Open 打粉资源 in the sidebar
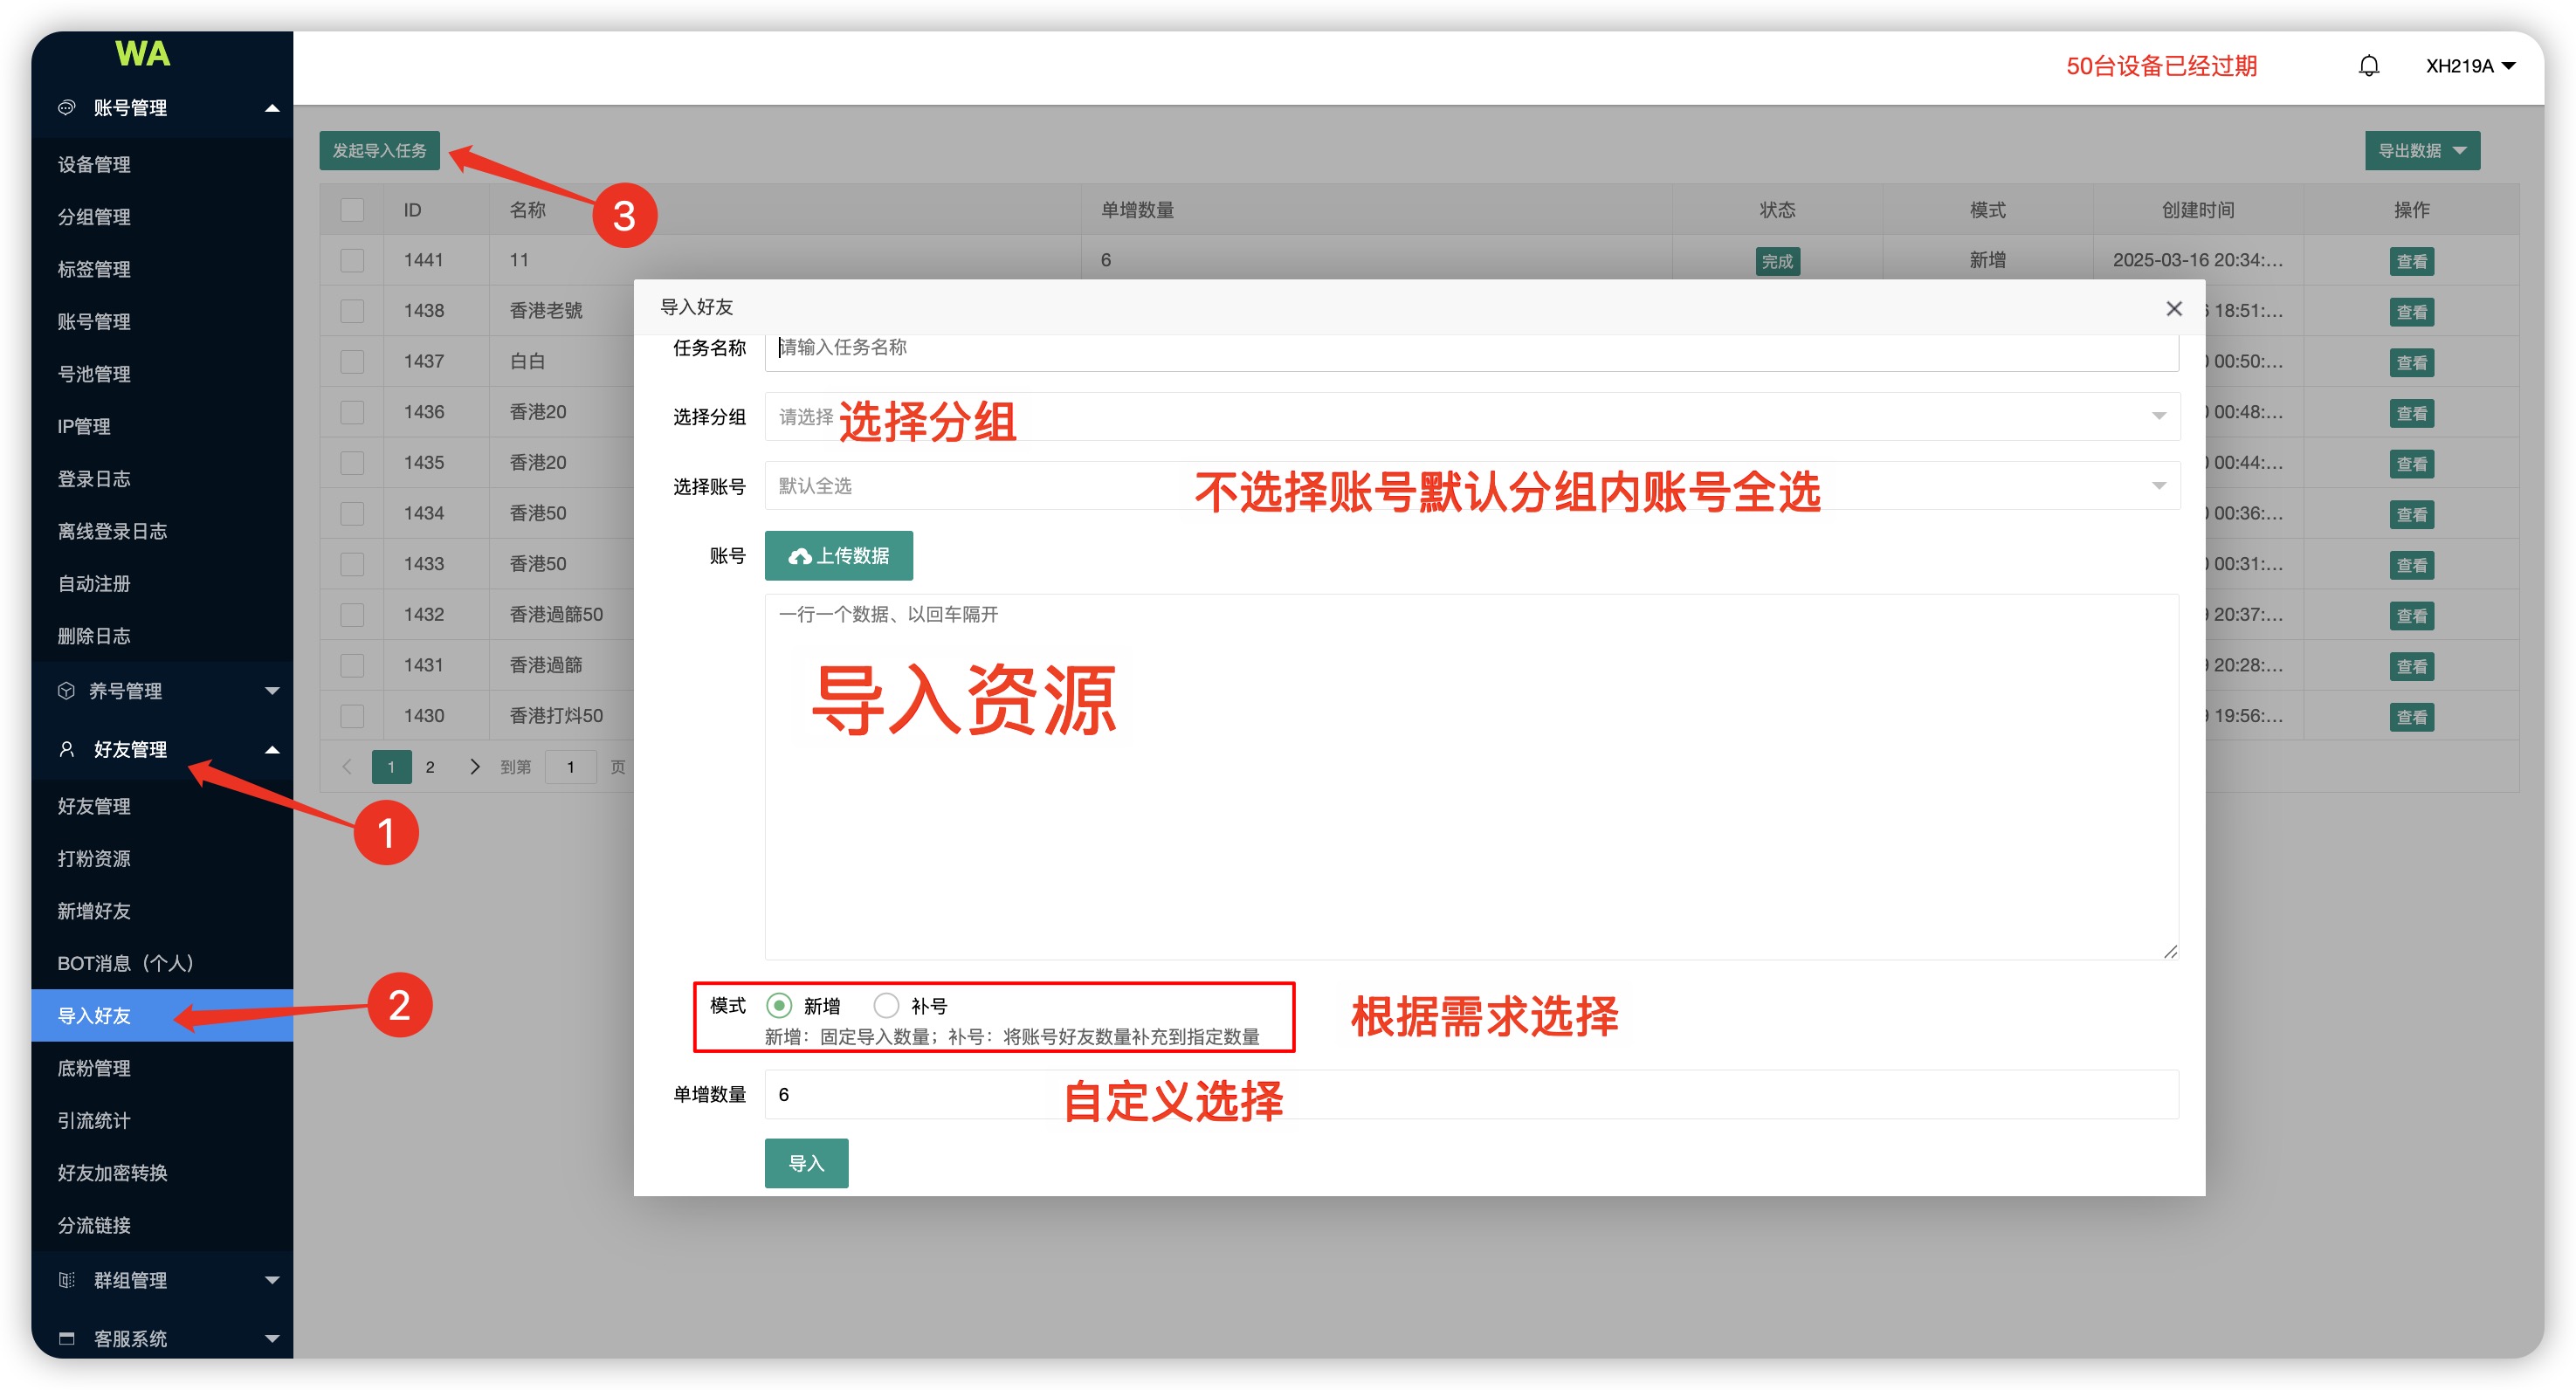The image size is (2576, 1390). [x=94, y=858]
